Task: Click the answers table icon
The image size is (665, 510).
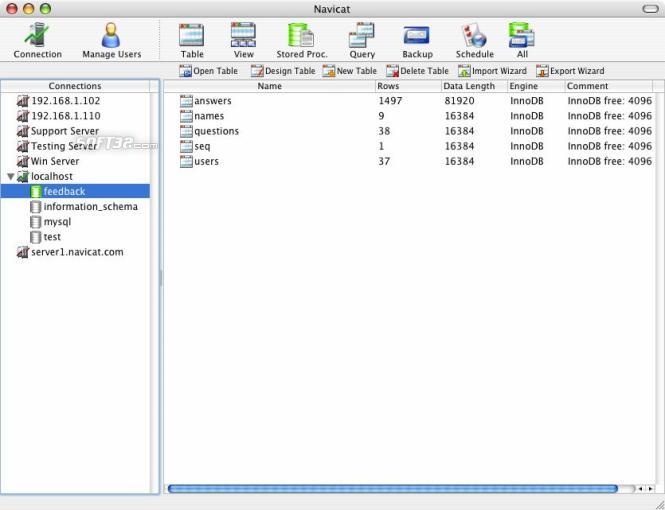Action: 186,101
